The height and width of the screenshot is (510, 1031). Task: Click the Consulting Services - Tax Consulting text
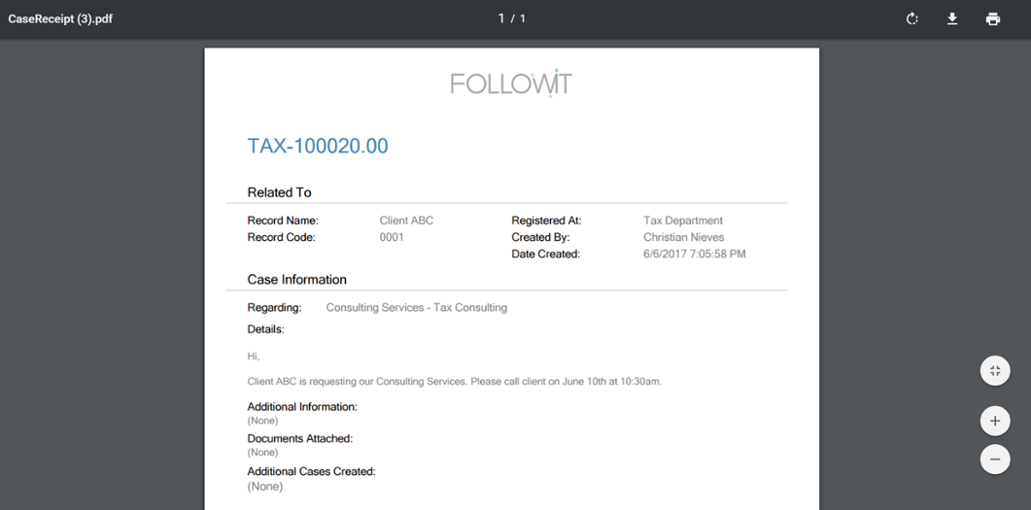[x=416, y=308]
